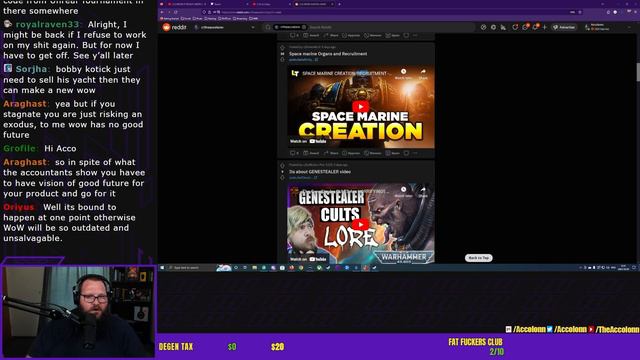Grab the Reddit page vertical scrollbar
640x360 pixels.
click(x=638, y=72)
